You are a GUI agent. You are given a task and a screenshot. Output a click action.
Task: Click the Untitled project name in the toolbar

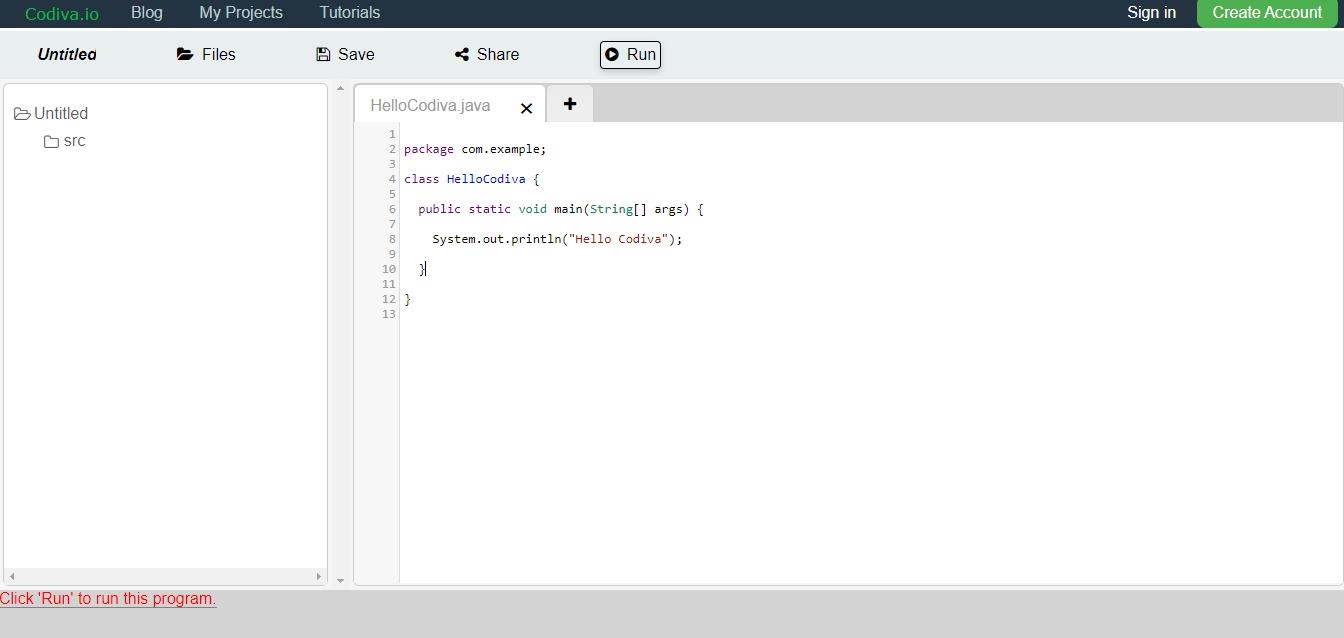(67, 55)
